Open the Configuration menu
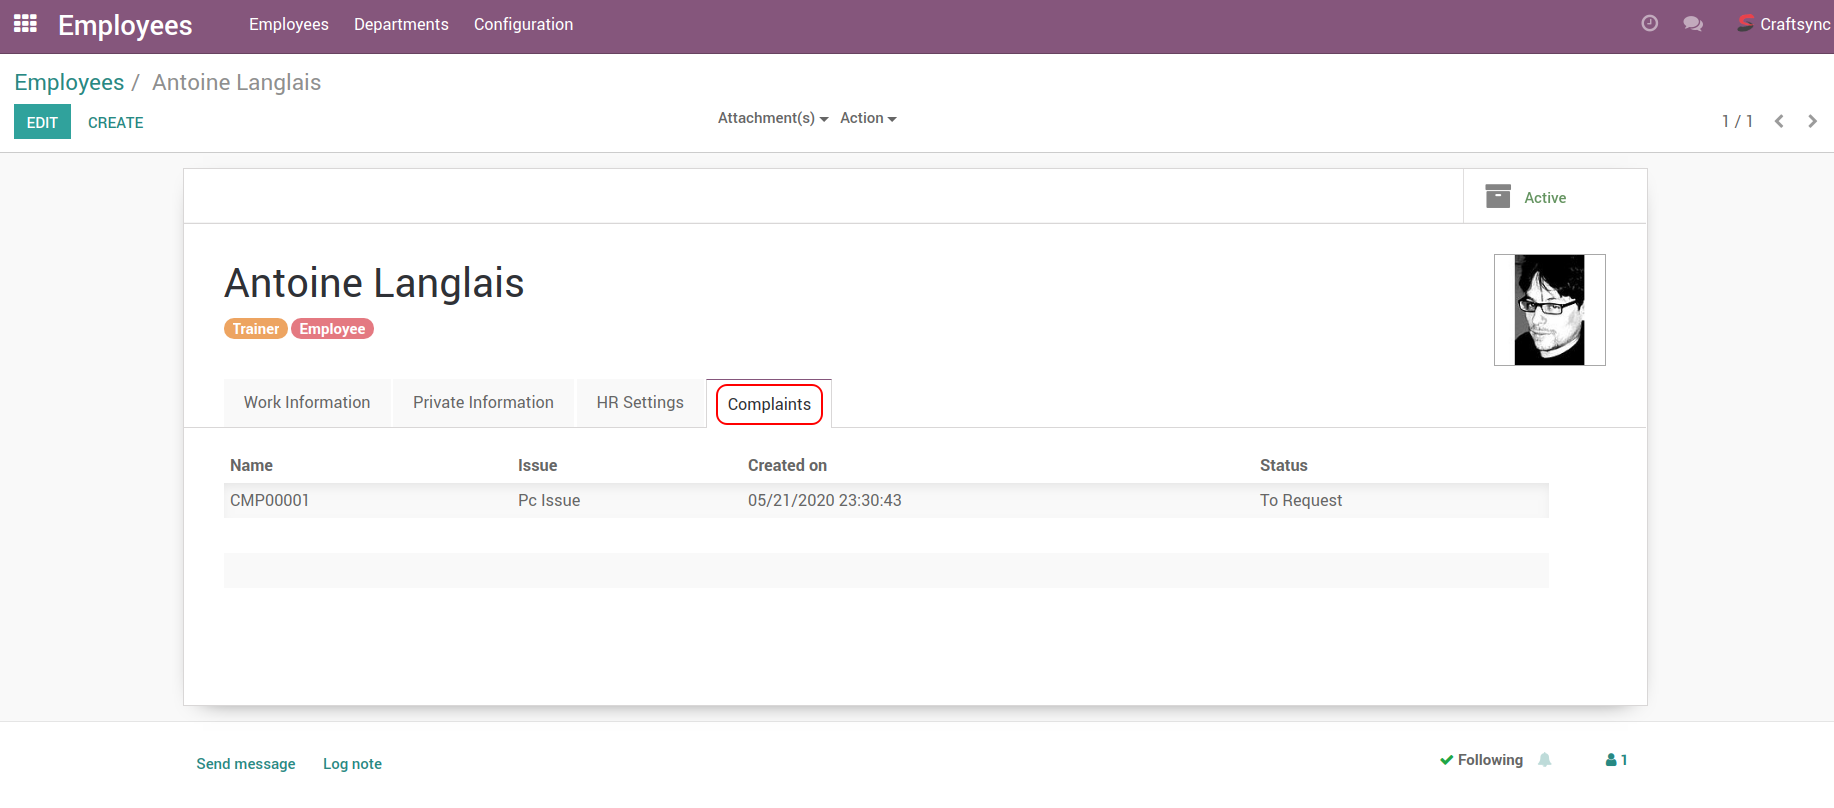The image size is (1834, 808). point(523,24)
